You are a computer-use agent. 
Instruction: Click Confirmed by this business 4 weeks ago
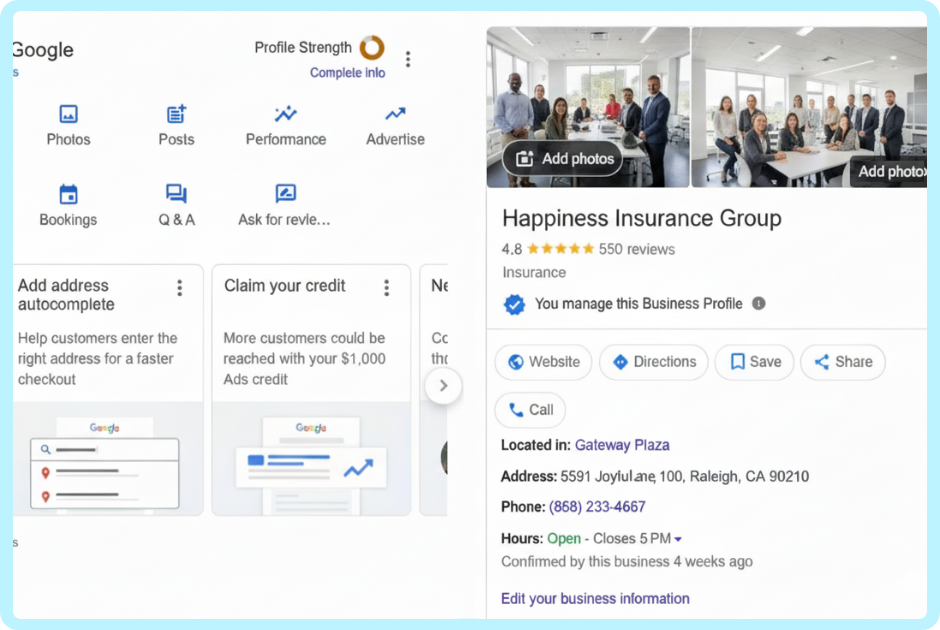pos(627,562)
